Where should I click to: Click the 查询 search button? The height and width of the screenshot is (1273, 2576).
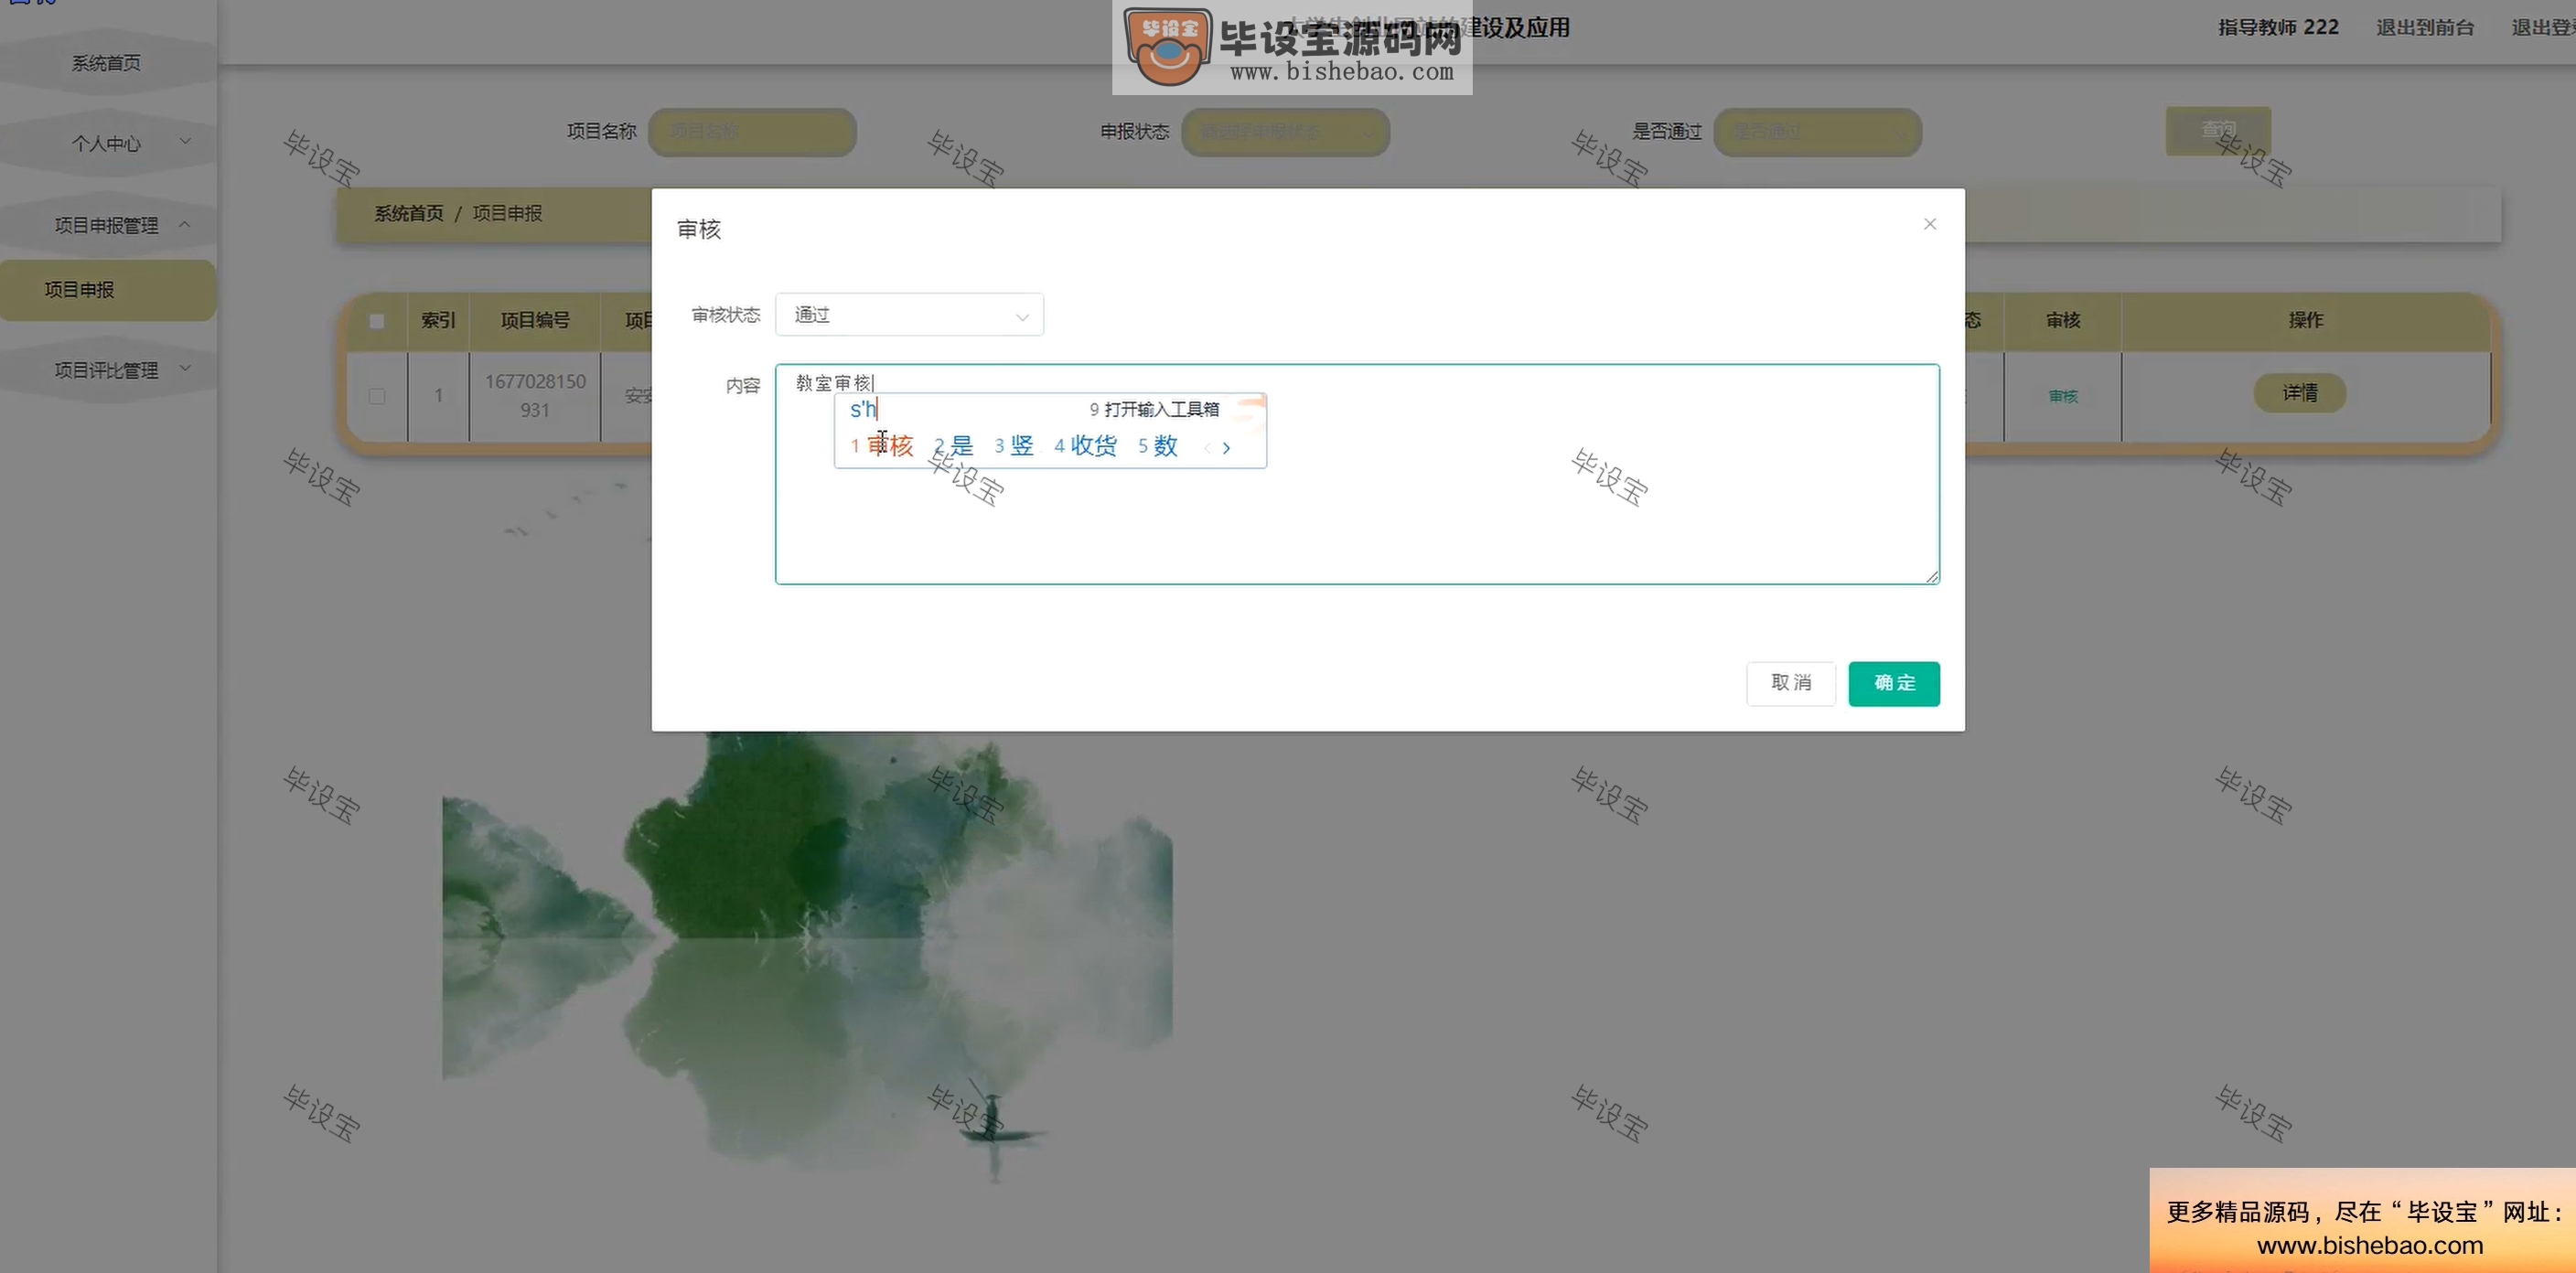click(x=2218, y=130)
